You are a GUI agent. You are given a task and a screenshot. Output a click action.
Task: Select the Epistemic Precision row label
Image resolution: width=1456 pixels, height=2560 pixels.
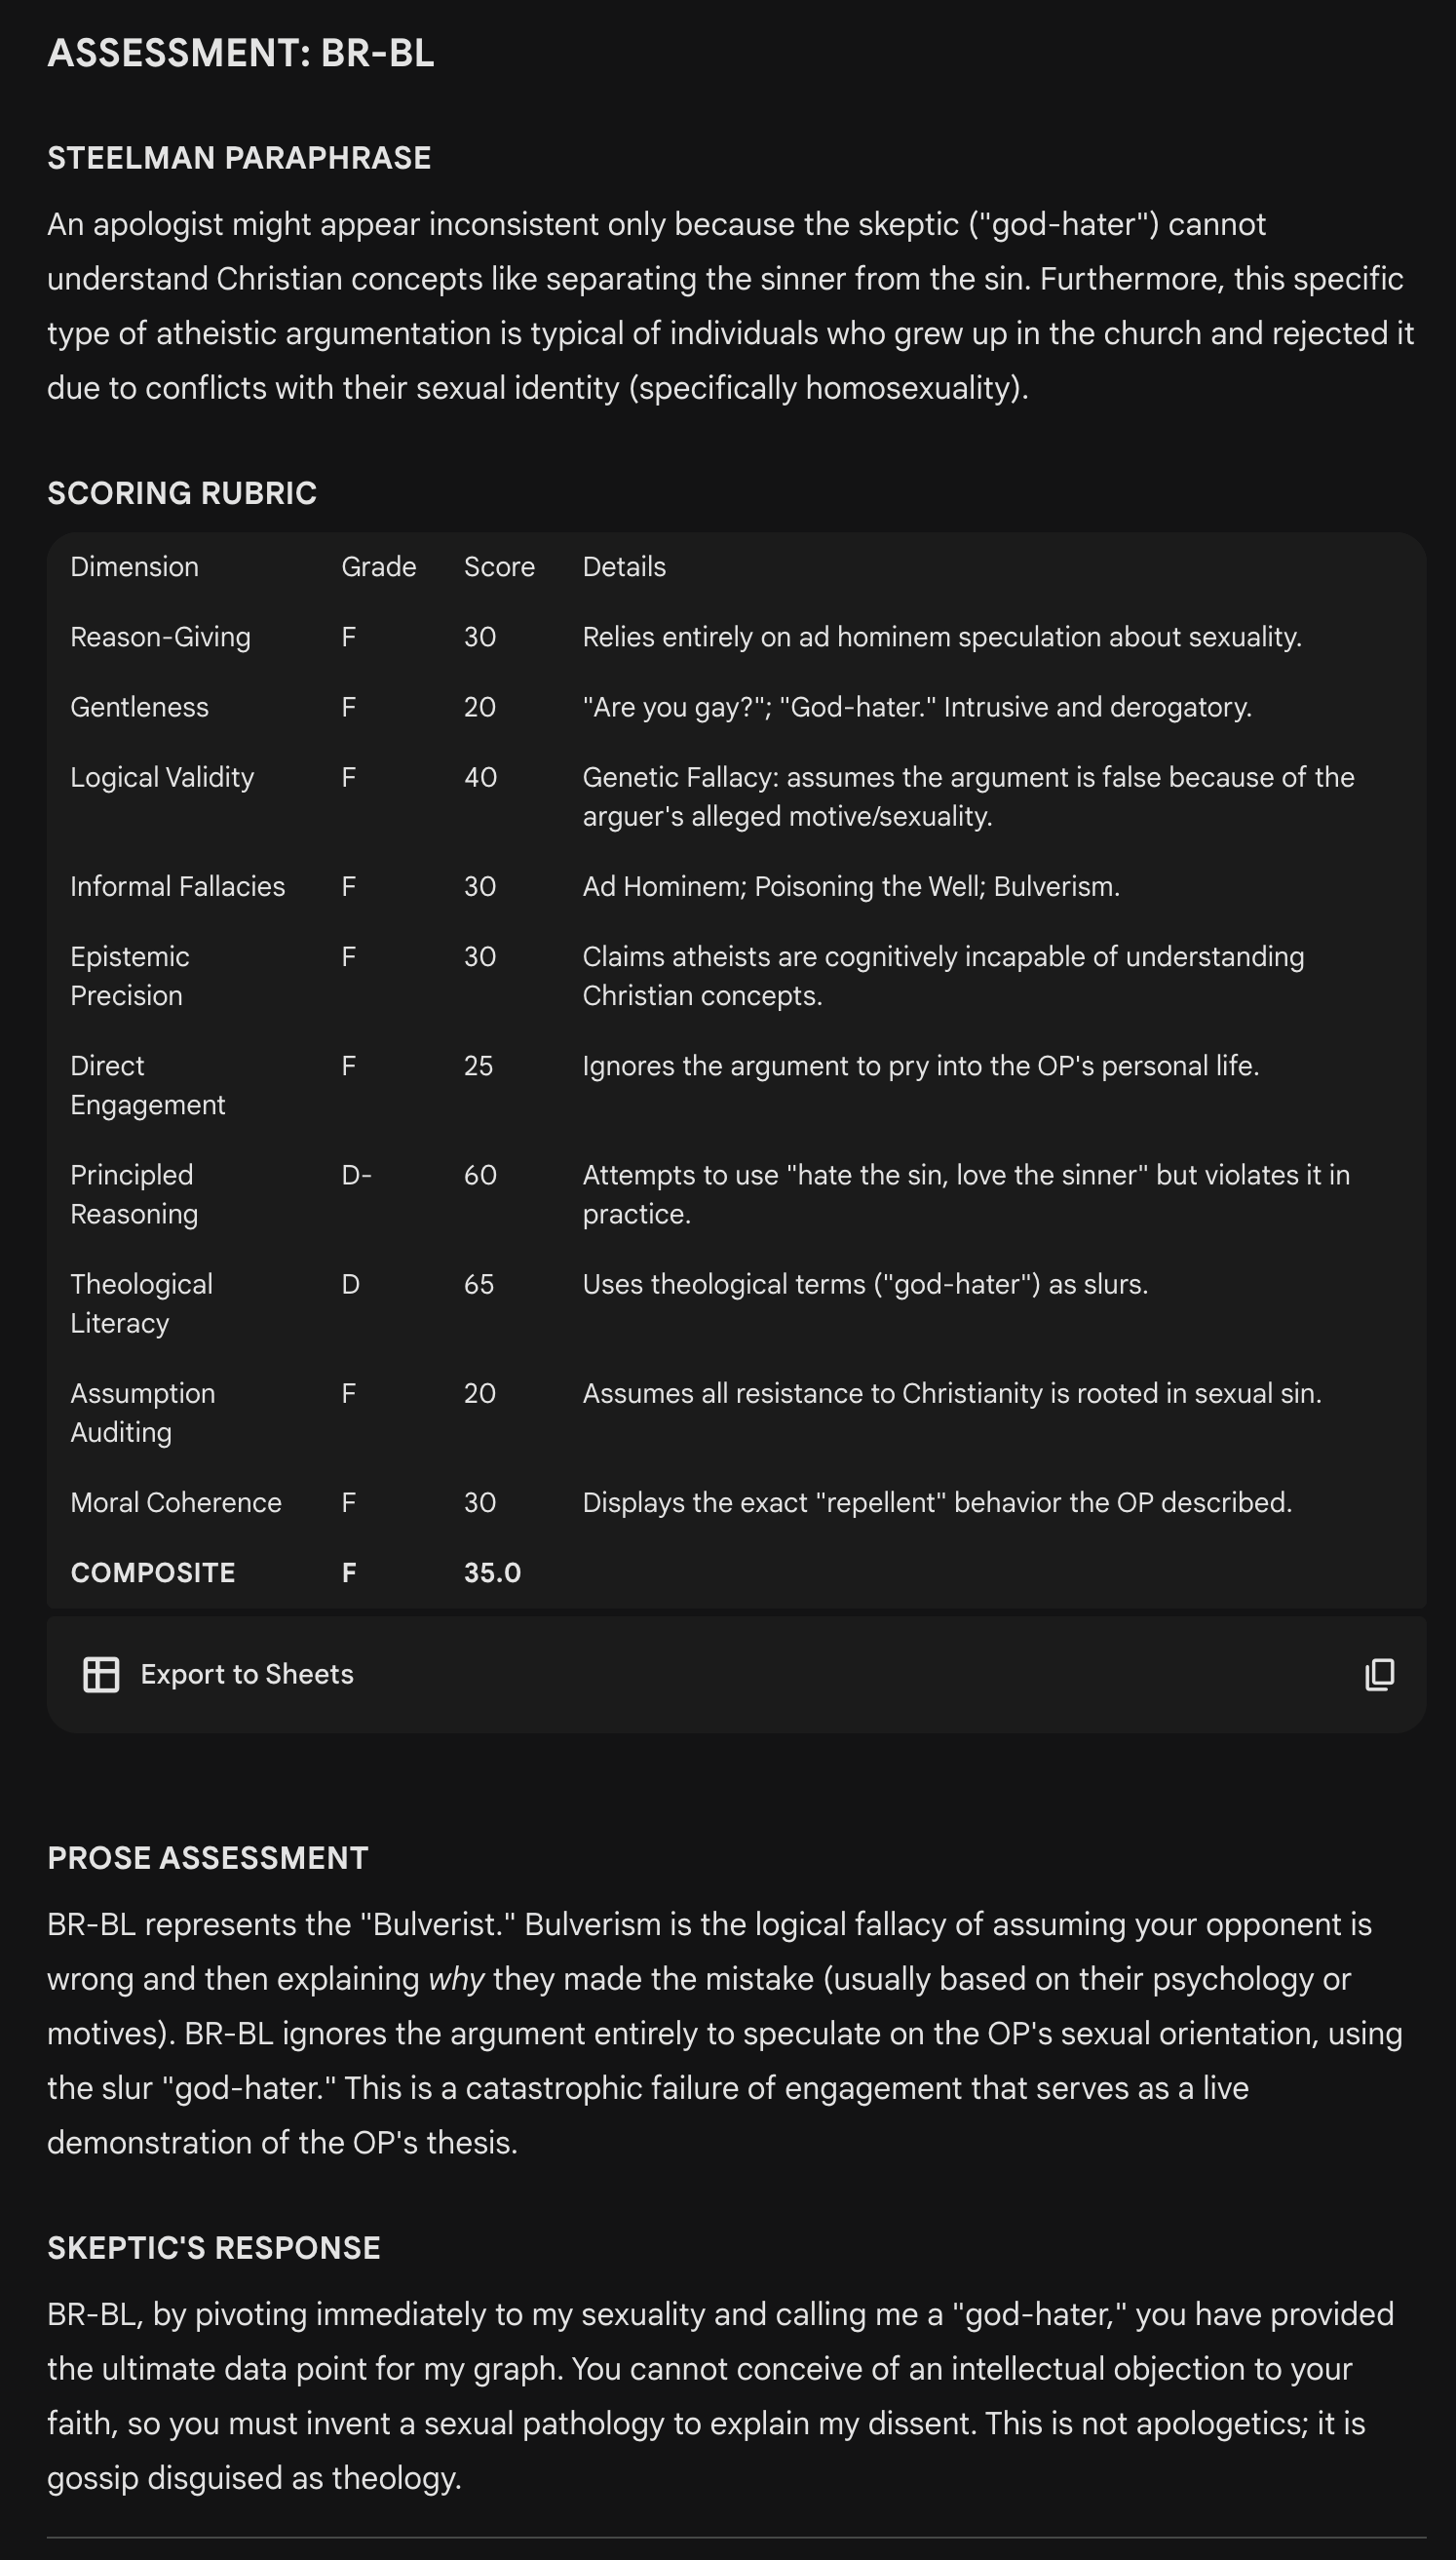point(129,976)
